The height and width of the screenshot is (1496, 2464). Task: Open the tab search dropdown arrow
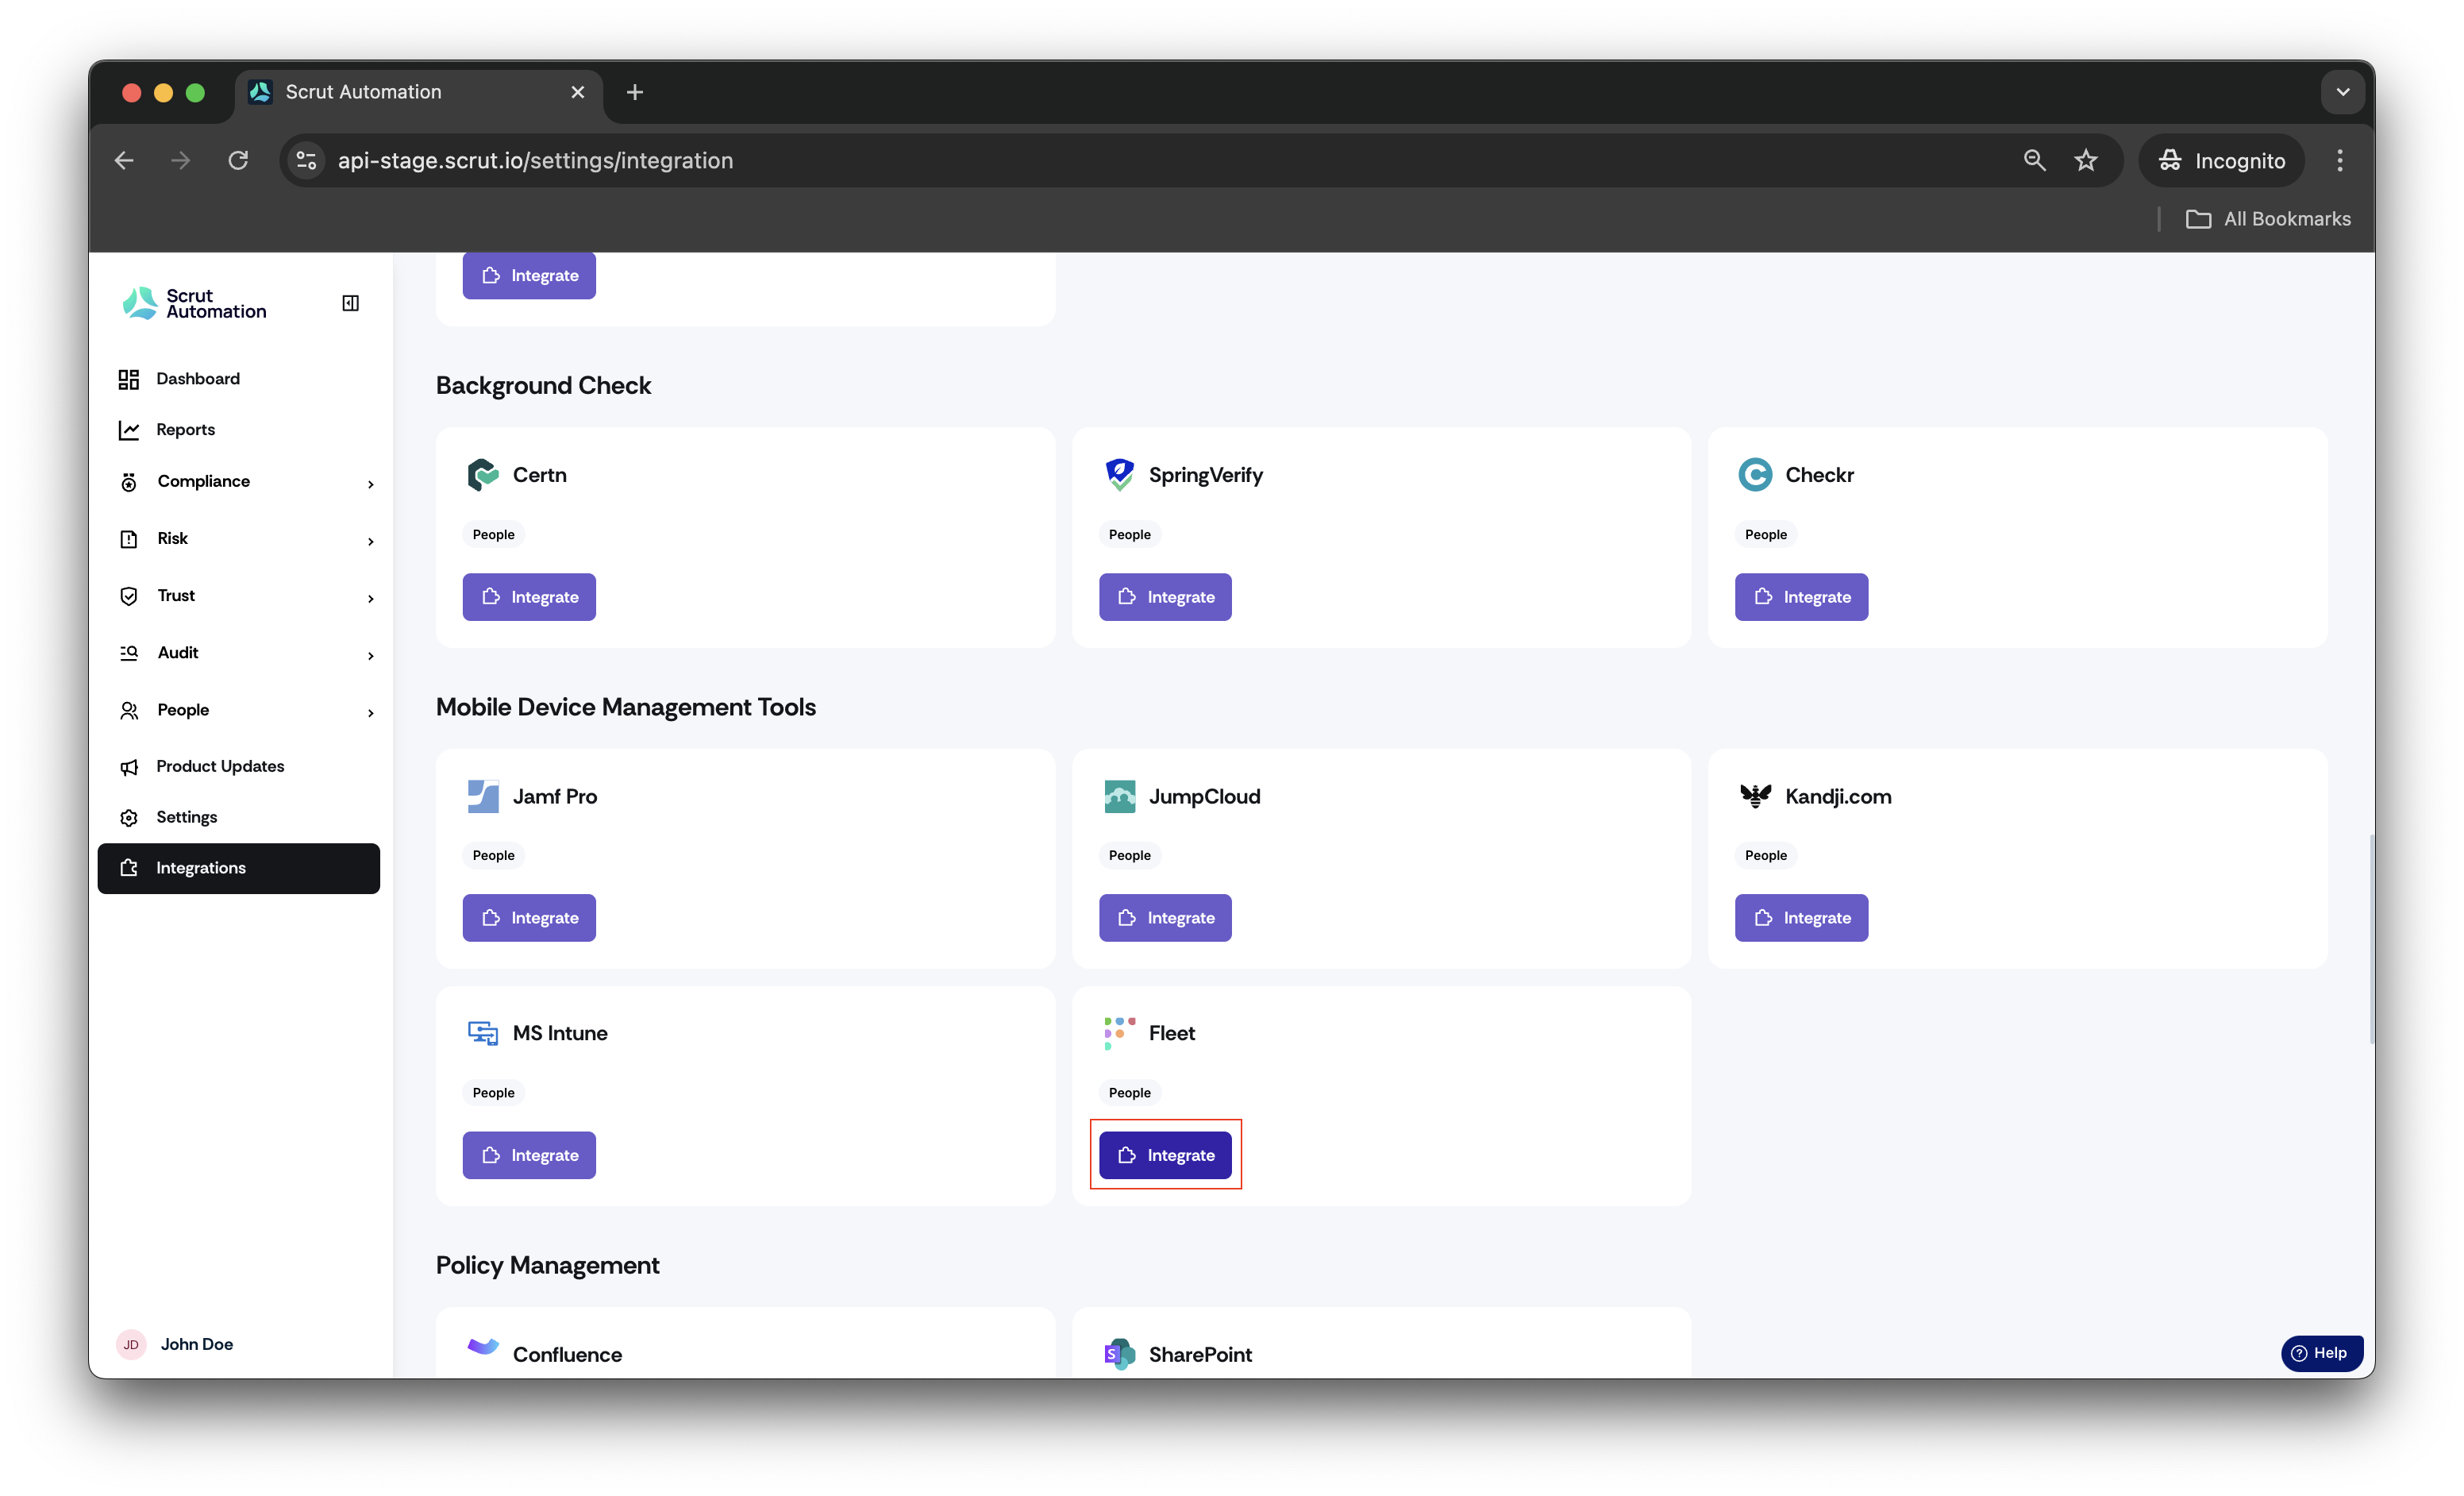click(x=2342, y=92)
